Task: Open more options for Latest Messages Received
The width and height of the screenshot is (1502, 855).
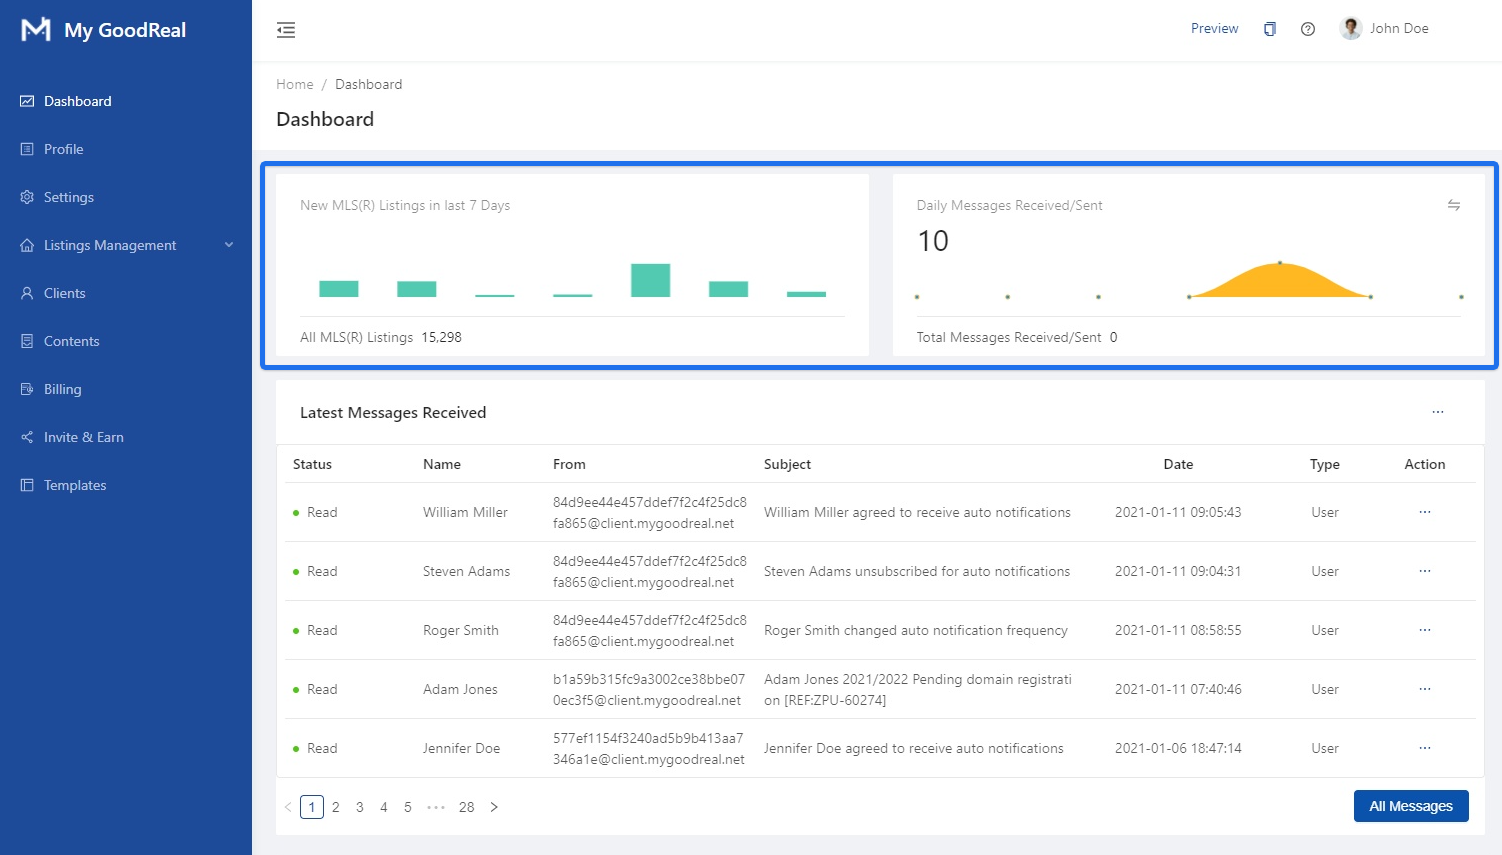Action: click(x=1438, y=412)
